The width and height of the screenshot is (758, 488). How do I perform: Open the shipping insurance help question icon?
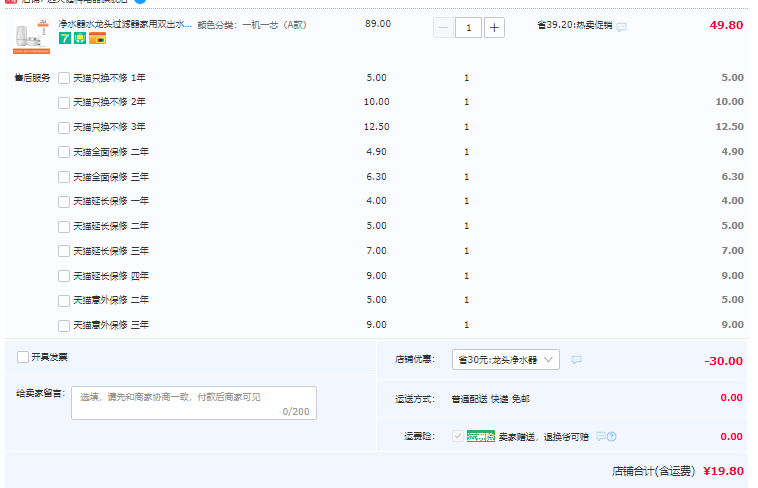(612, 436)
